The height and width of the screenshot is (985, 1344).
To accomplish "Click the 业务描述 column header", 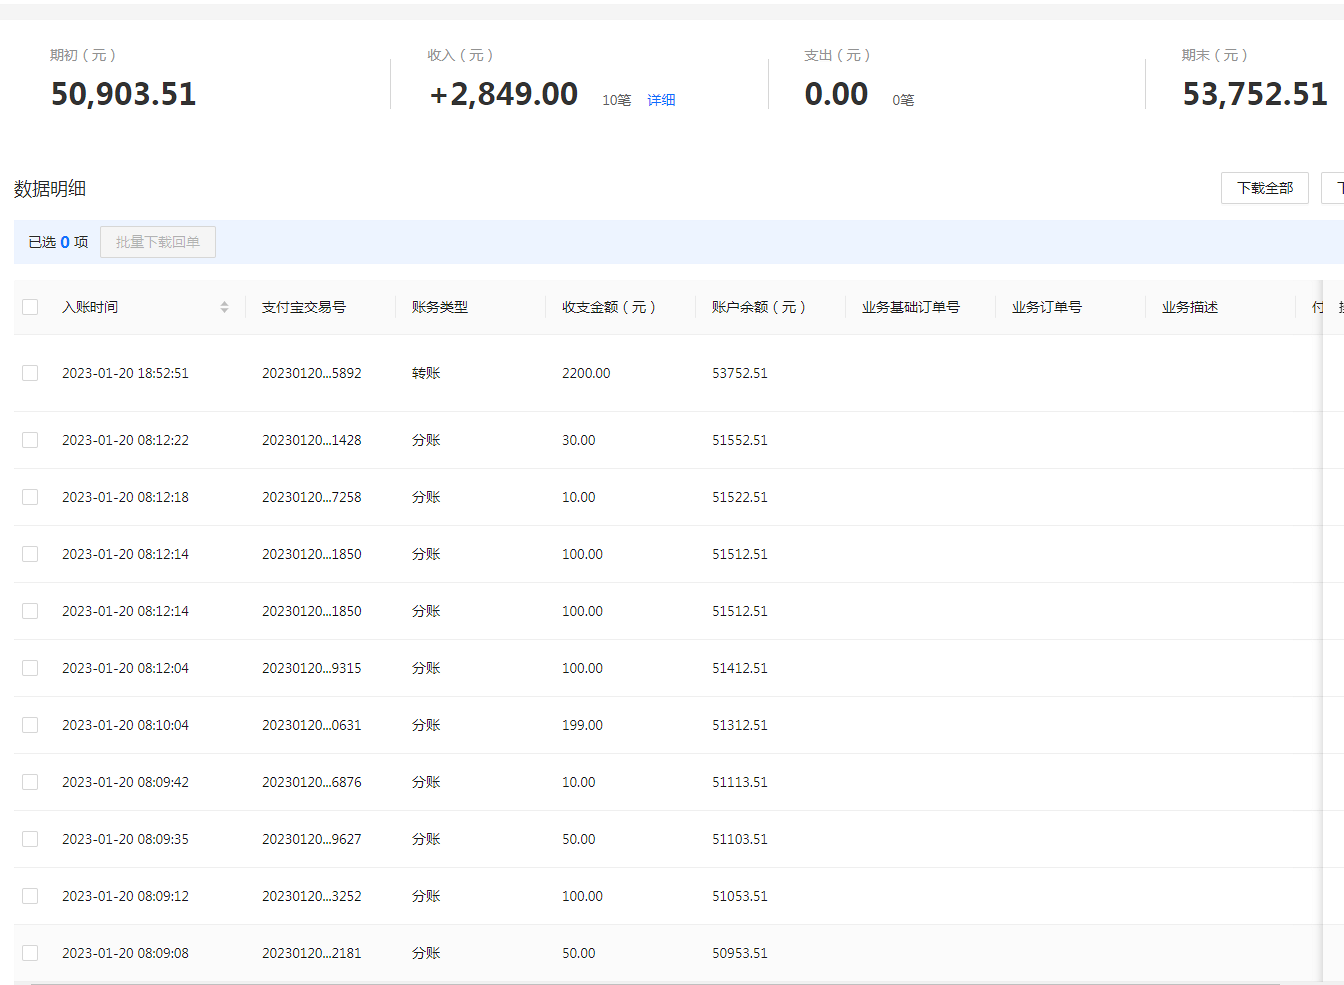I will click(x=1190, y=307).
